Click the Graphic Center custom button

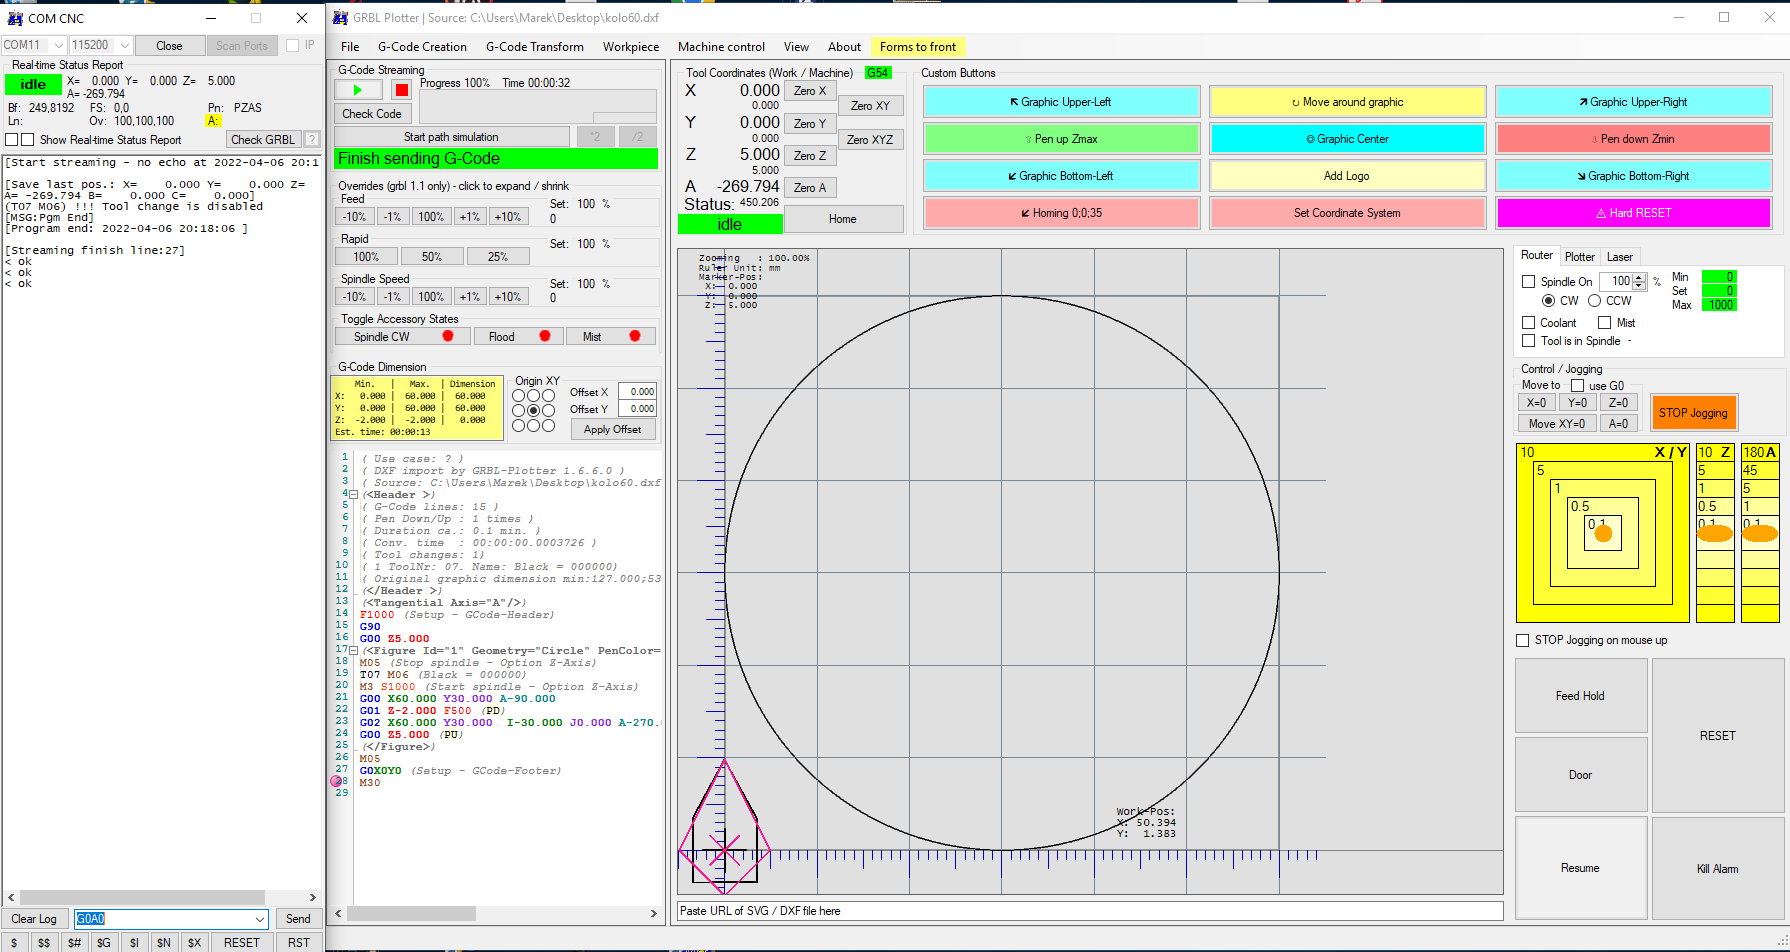1347,139
